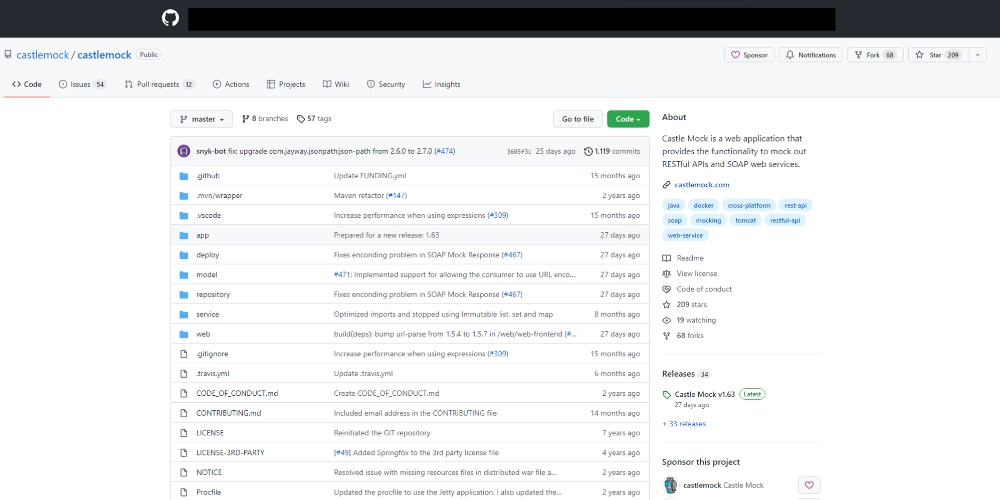Select the cross-platform topic tag
Image resolution: width=1000 pixels, height=500 pixels.
pos(750,205)
